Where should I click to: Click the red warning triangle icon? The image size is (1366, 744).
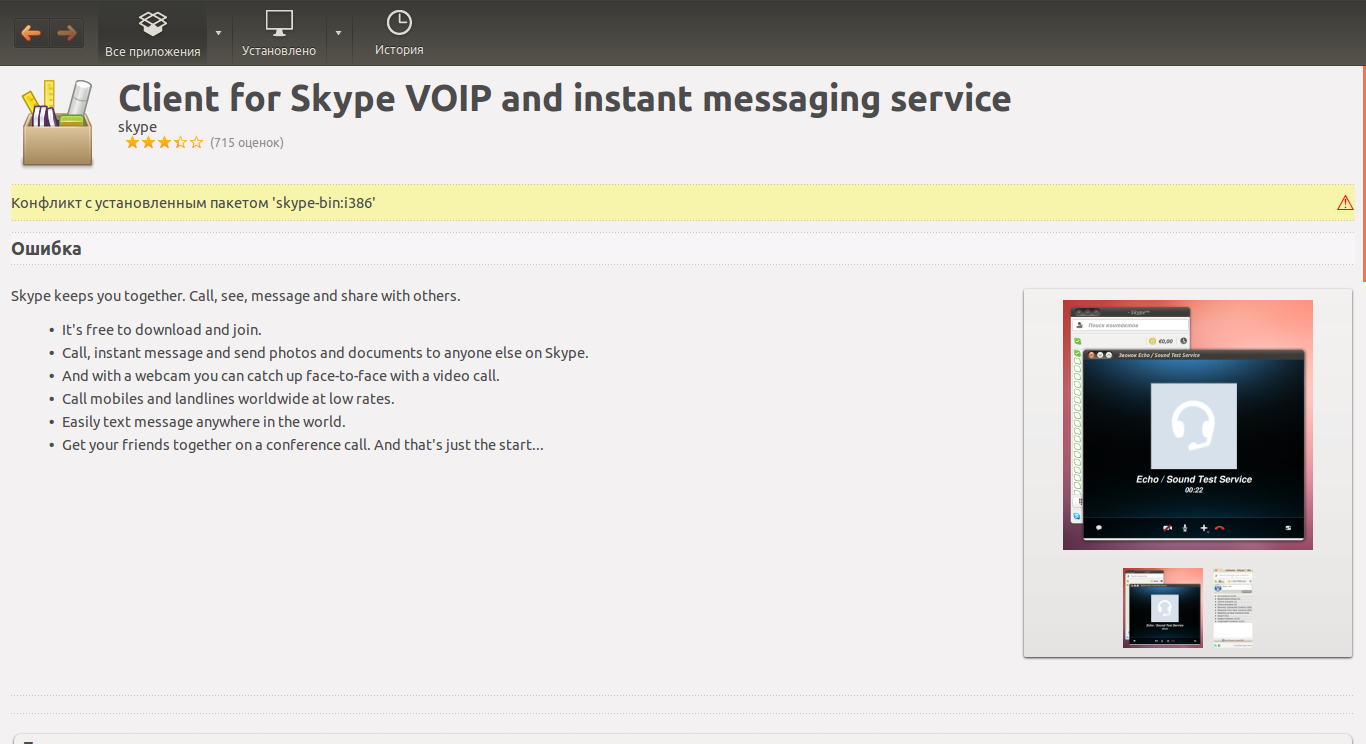click(x=1345, y=203)
